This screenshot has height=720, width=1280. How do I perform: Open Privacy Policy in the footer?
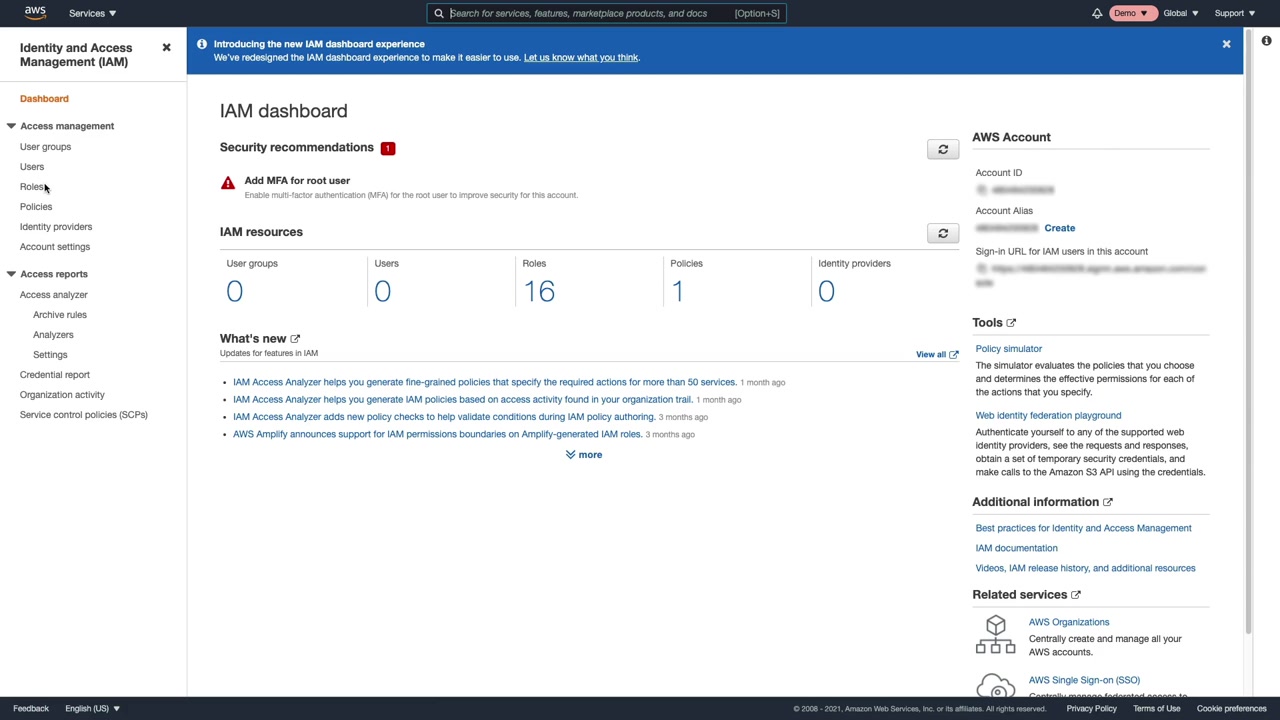(x=1092, y=708)
